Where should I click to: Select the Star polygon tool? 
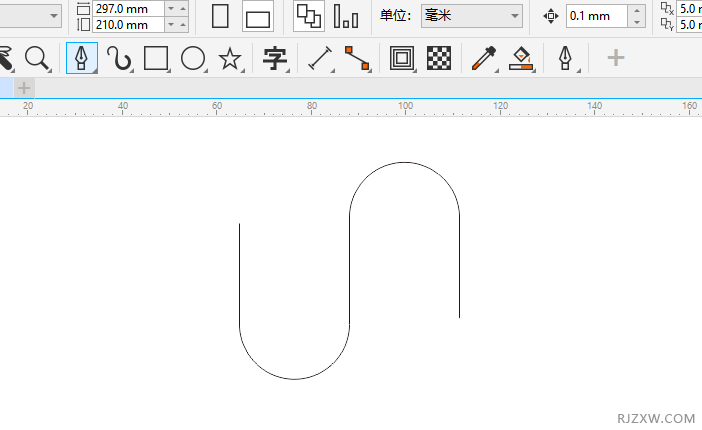tap(230, 59)
